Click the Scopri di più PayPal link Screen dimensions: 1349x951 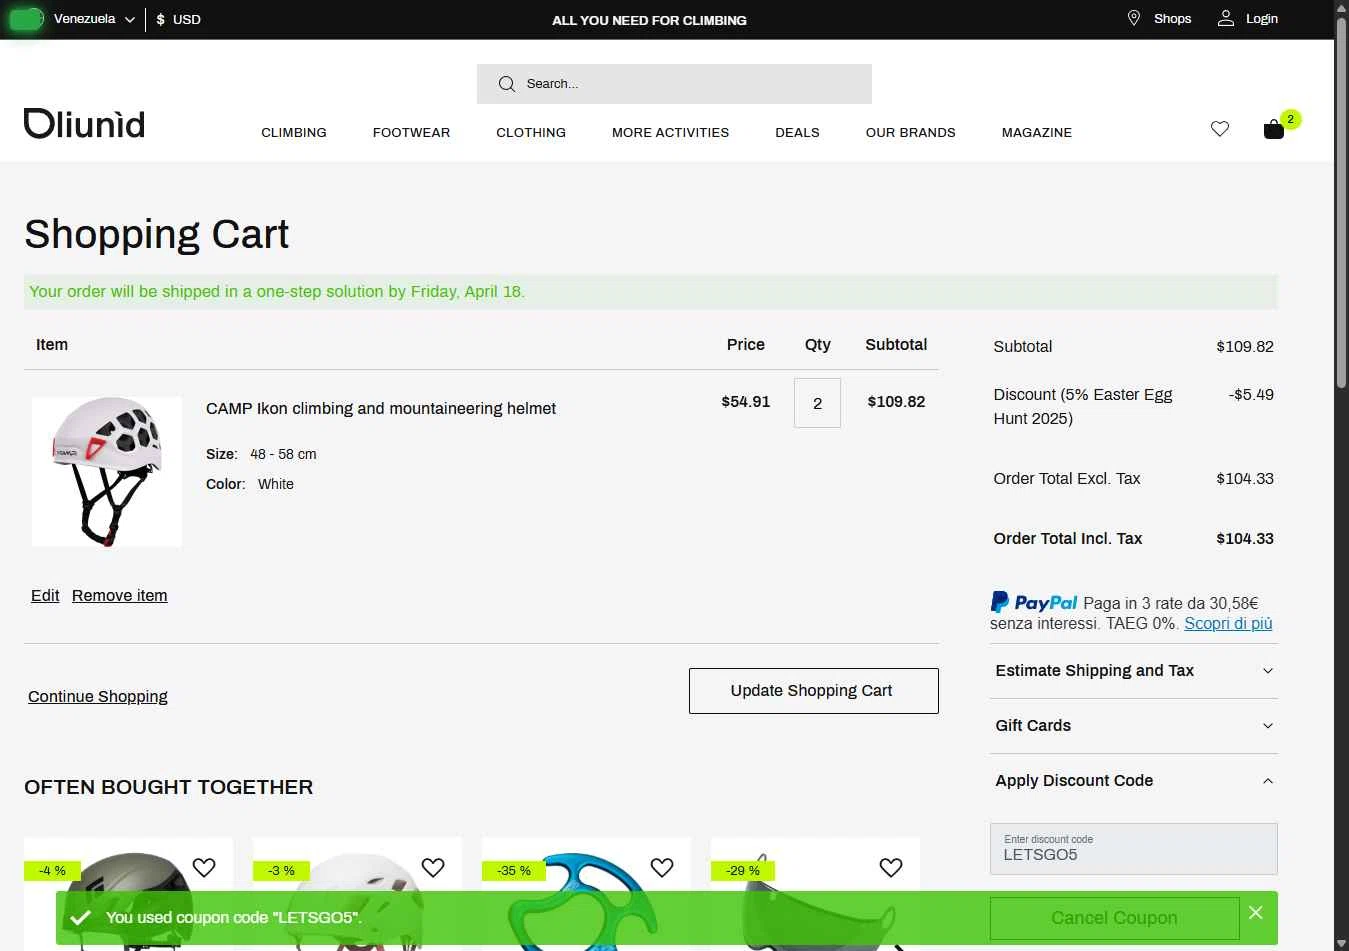tap(1228, 623)
